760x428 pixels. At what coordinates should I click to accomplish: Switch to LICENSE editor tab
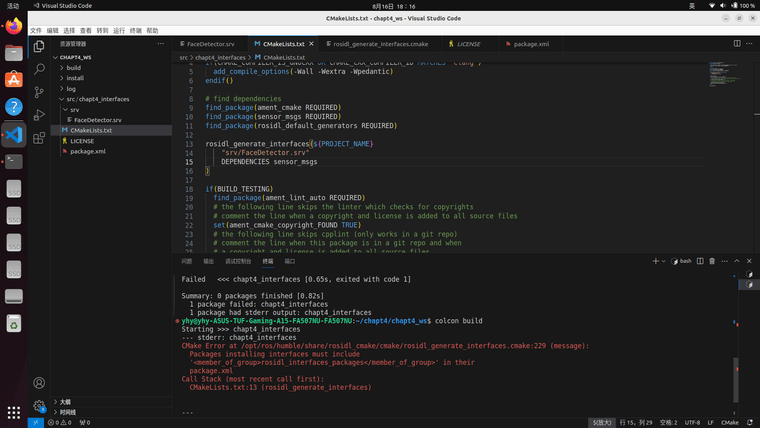(x=468, y=44)
